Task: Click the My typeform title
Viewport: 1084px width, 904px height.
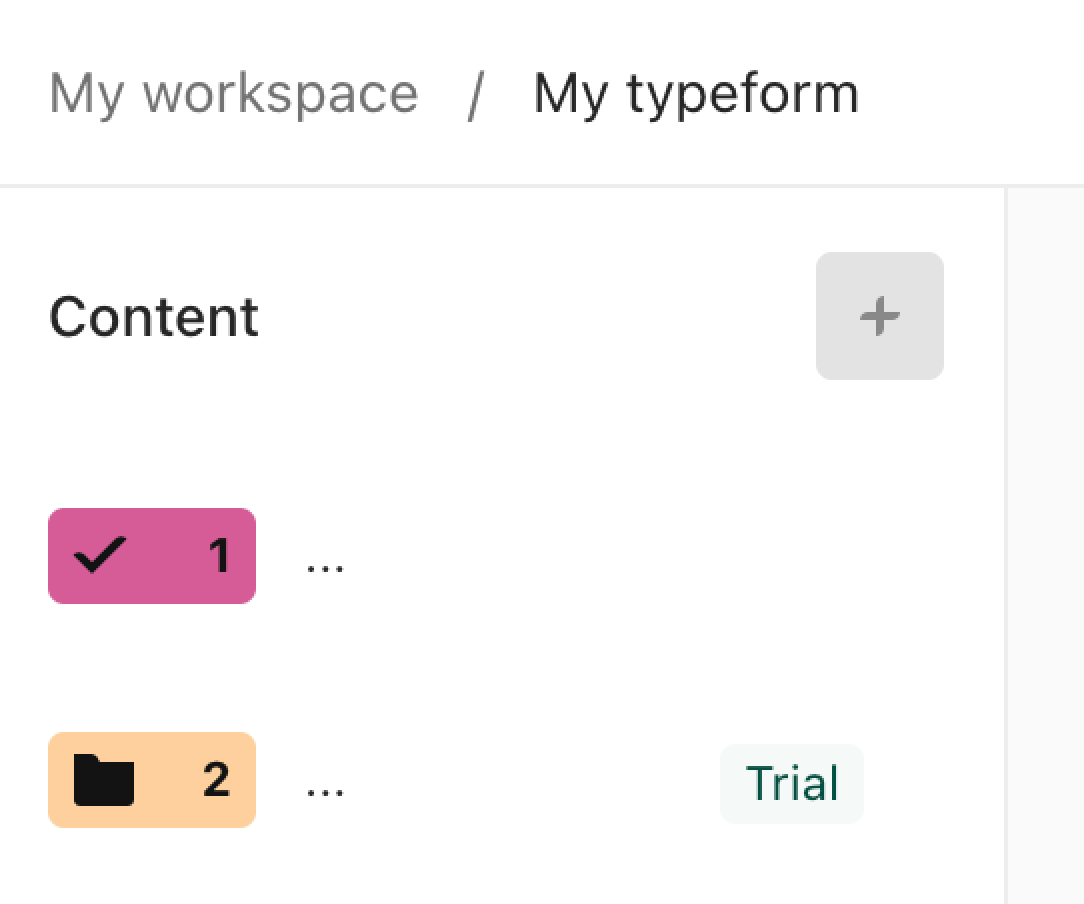Action: tap(695, 93)
